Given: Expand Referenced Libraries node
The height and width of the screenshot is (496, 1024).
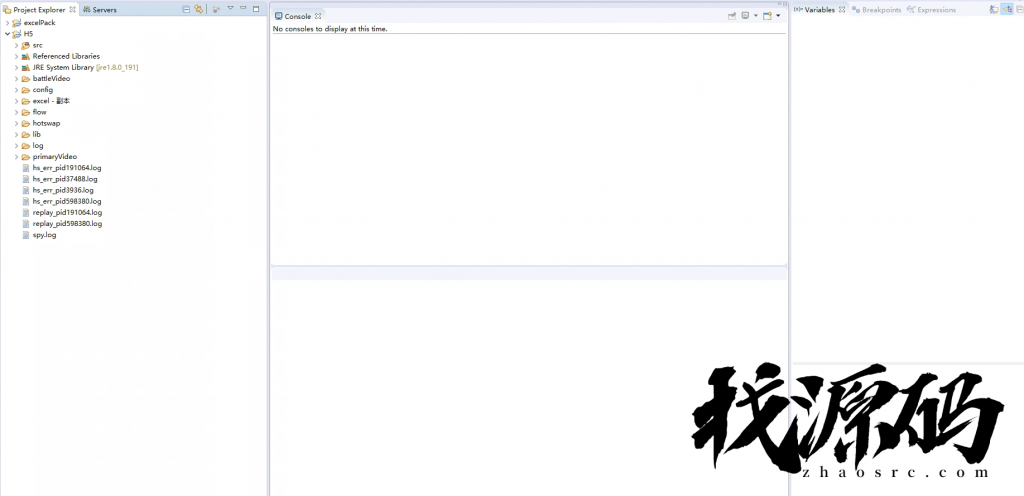Looking at the screenshot, I should (x=16, y=56).
